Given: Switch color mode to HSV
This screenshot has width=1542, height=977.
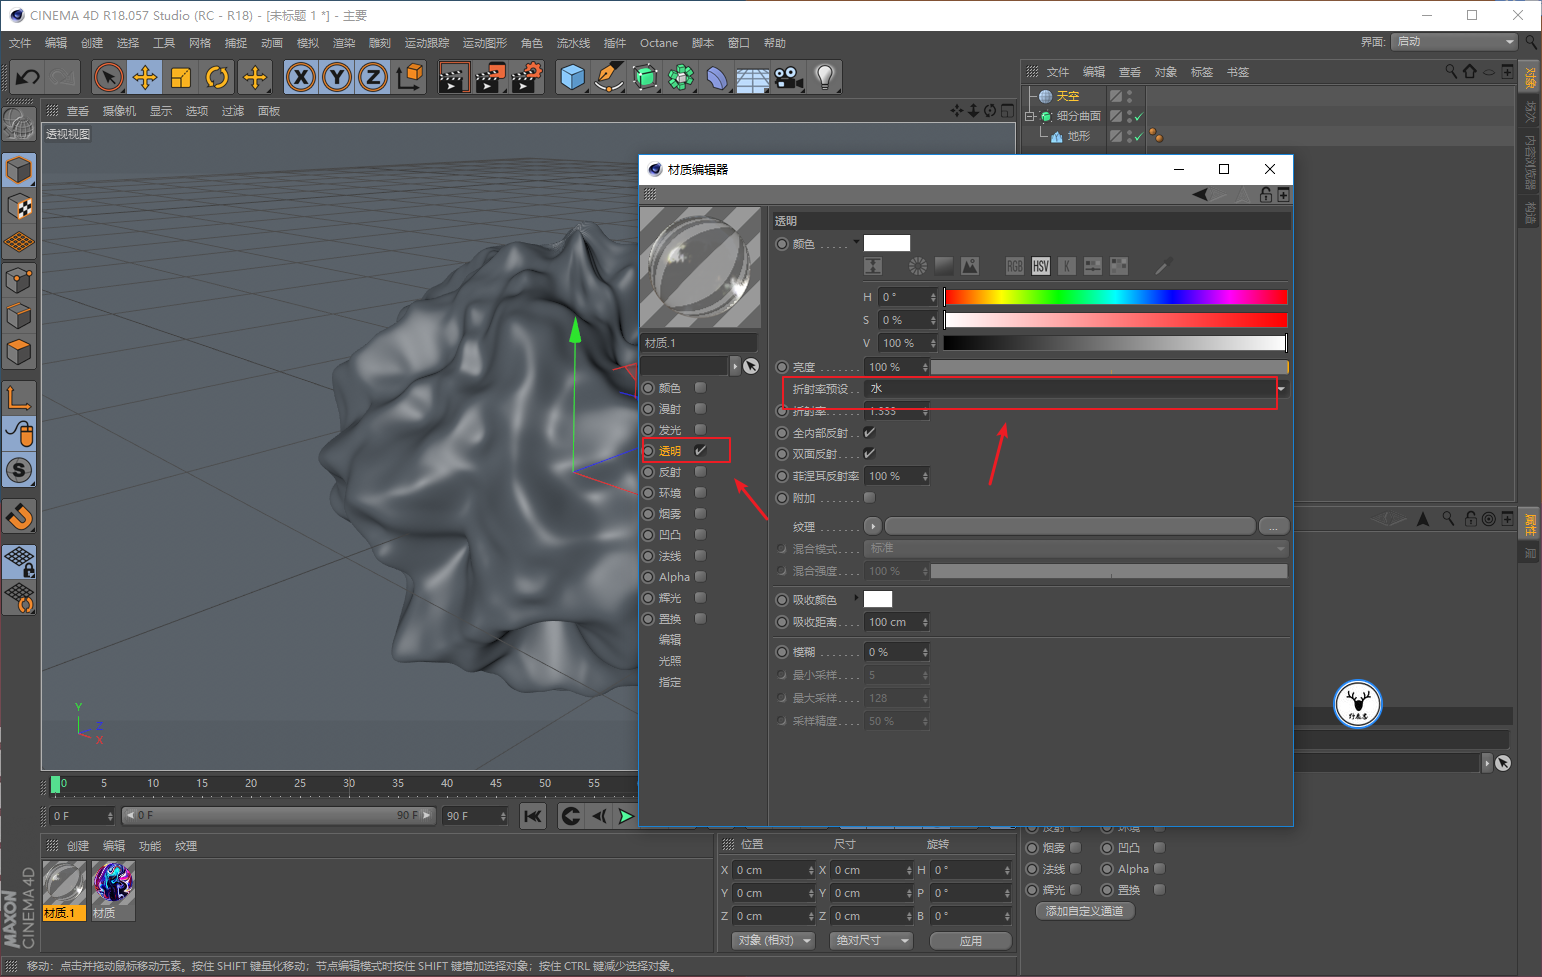Looking at the screenshot, I should click(x=1041, y=266).
